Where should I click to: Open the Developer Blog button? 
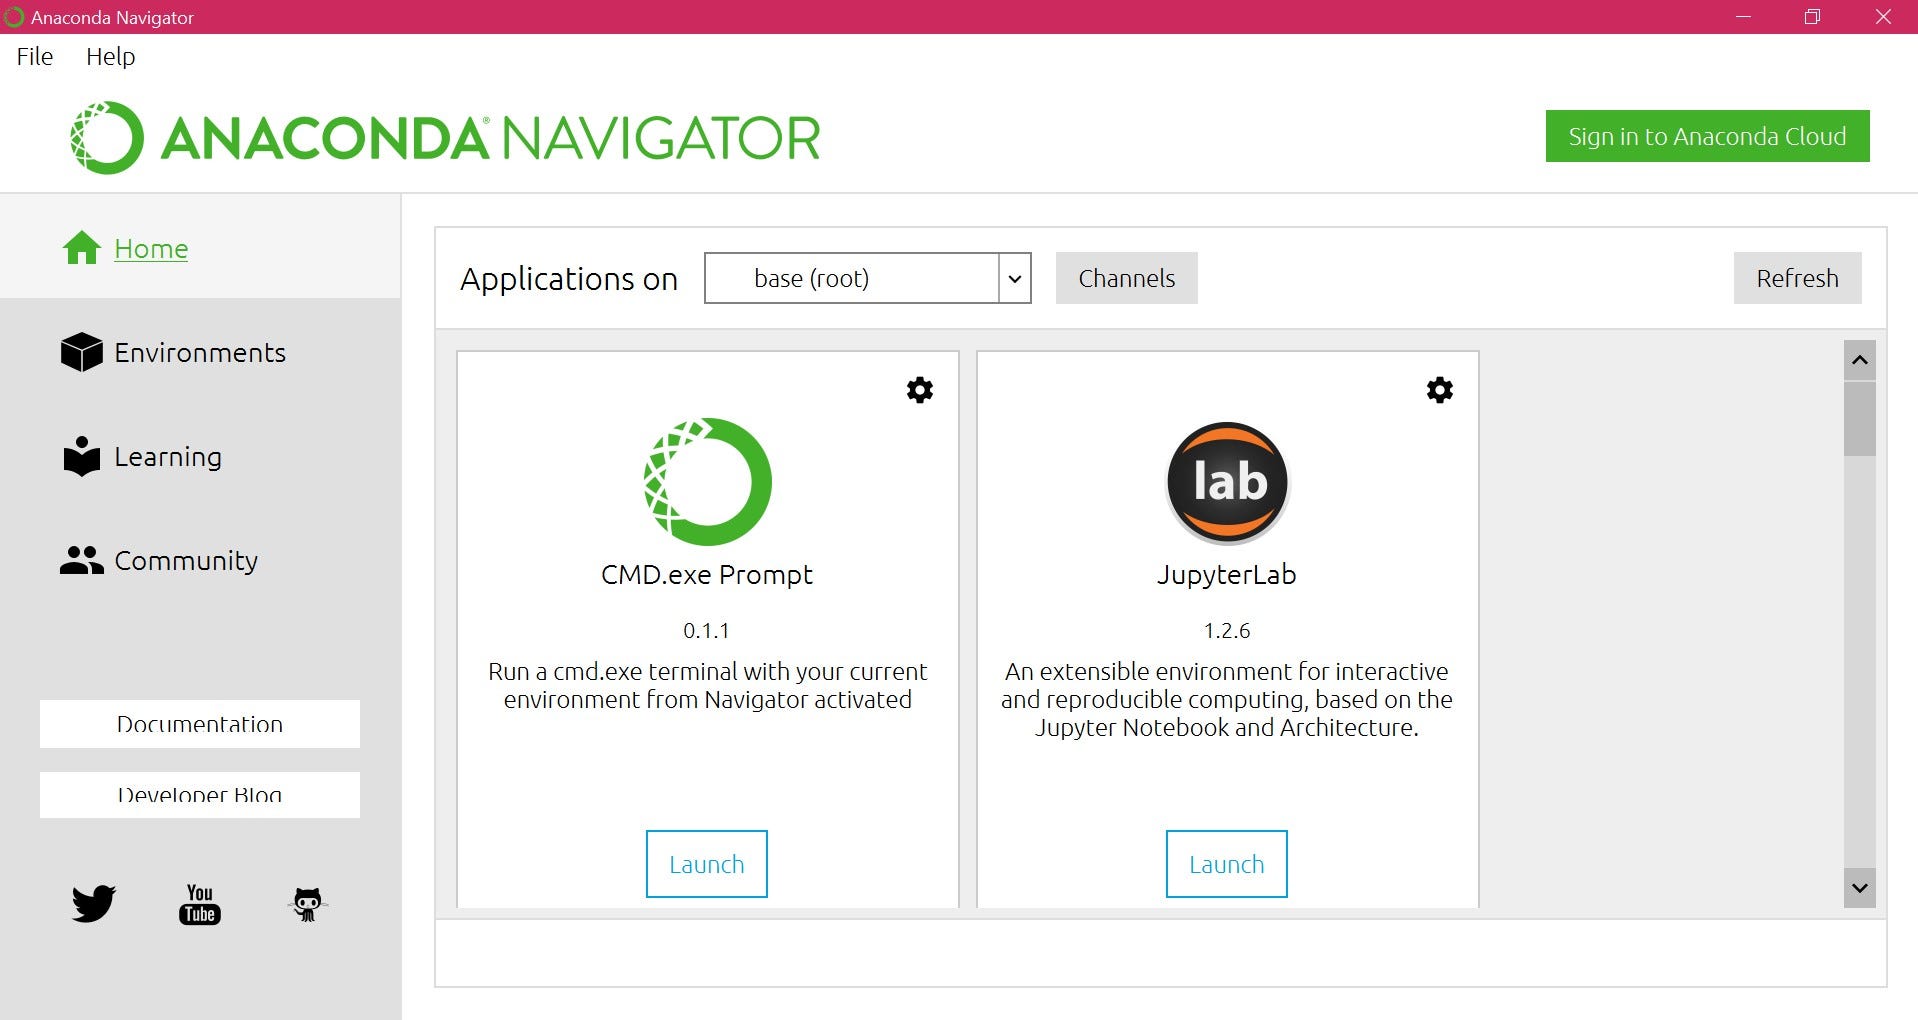200,795
